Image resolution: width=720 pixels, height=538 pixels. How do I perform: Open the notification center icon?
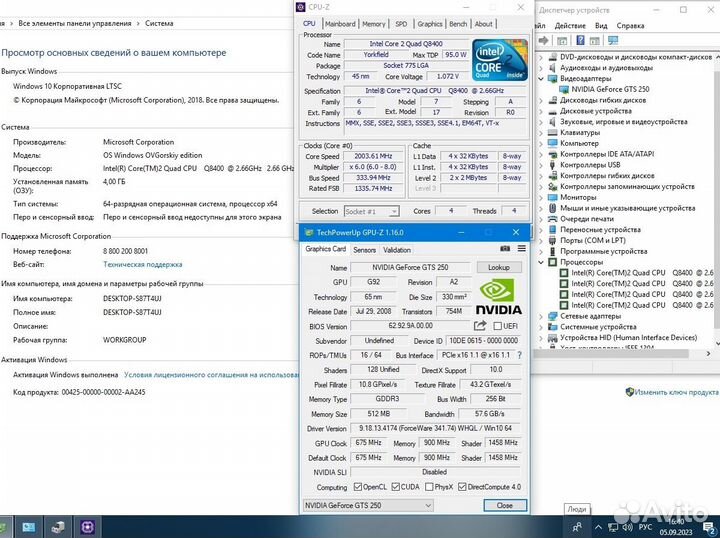coord(708,527)
